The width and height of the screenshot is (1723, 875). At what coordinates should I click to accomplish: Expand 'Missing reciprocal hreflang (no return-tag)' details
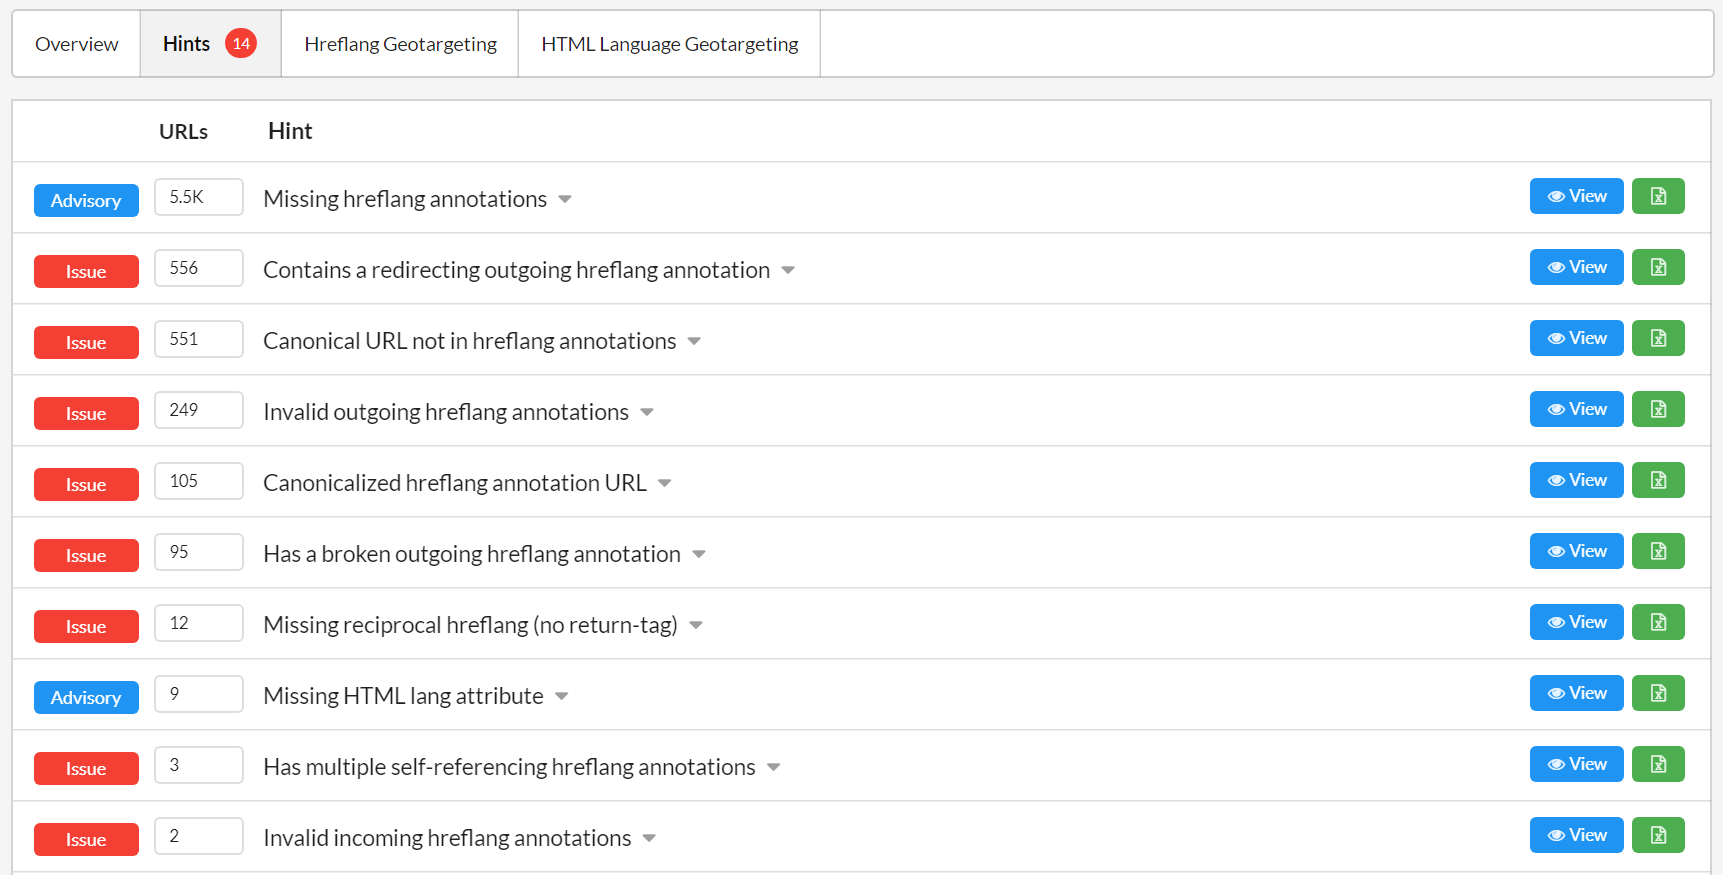[x=696, y=625]
